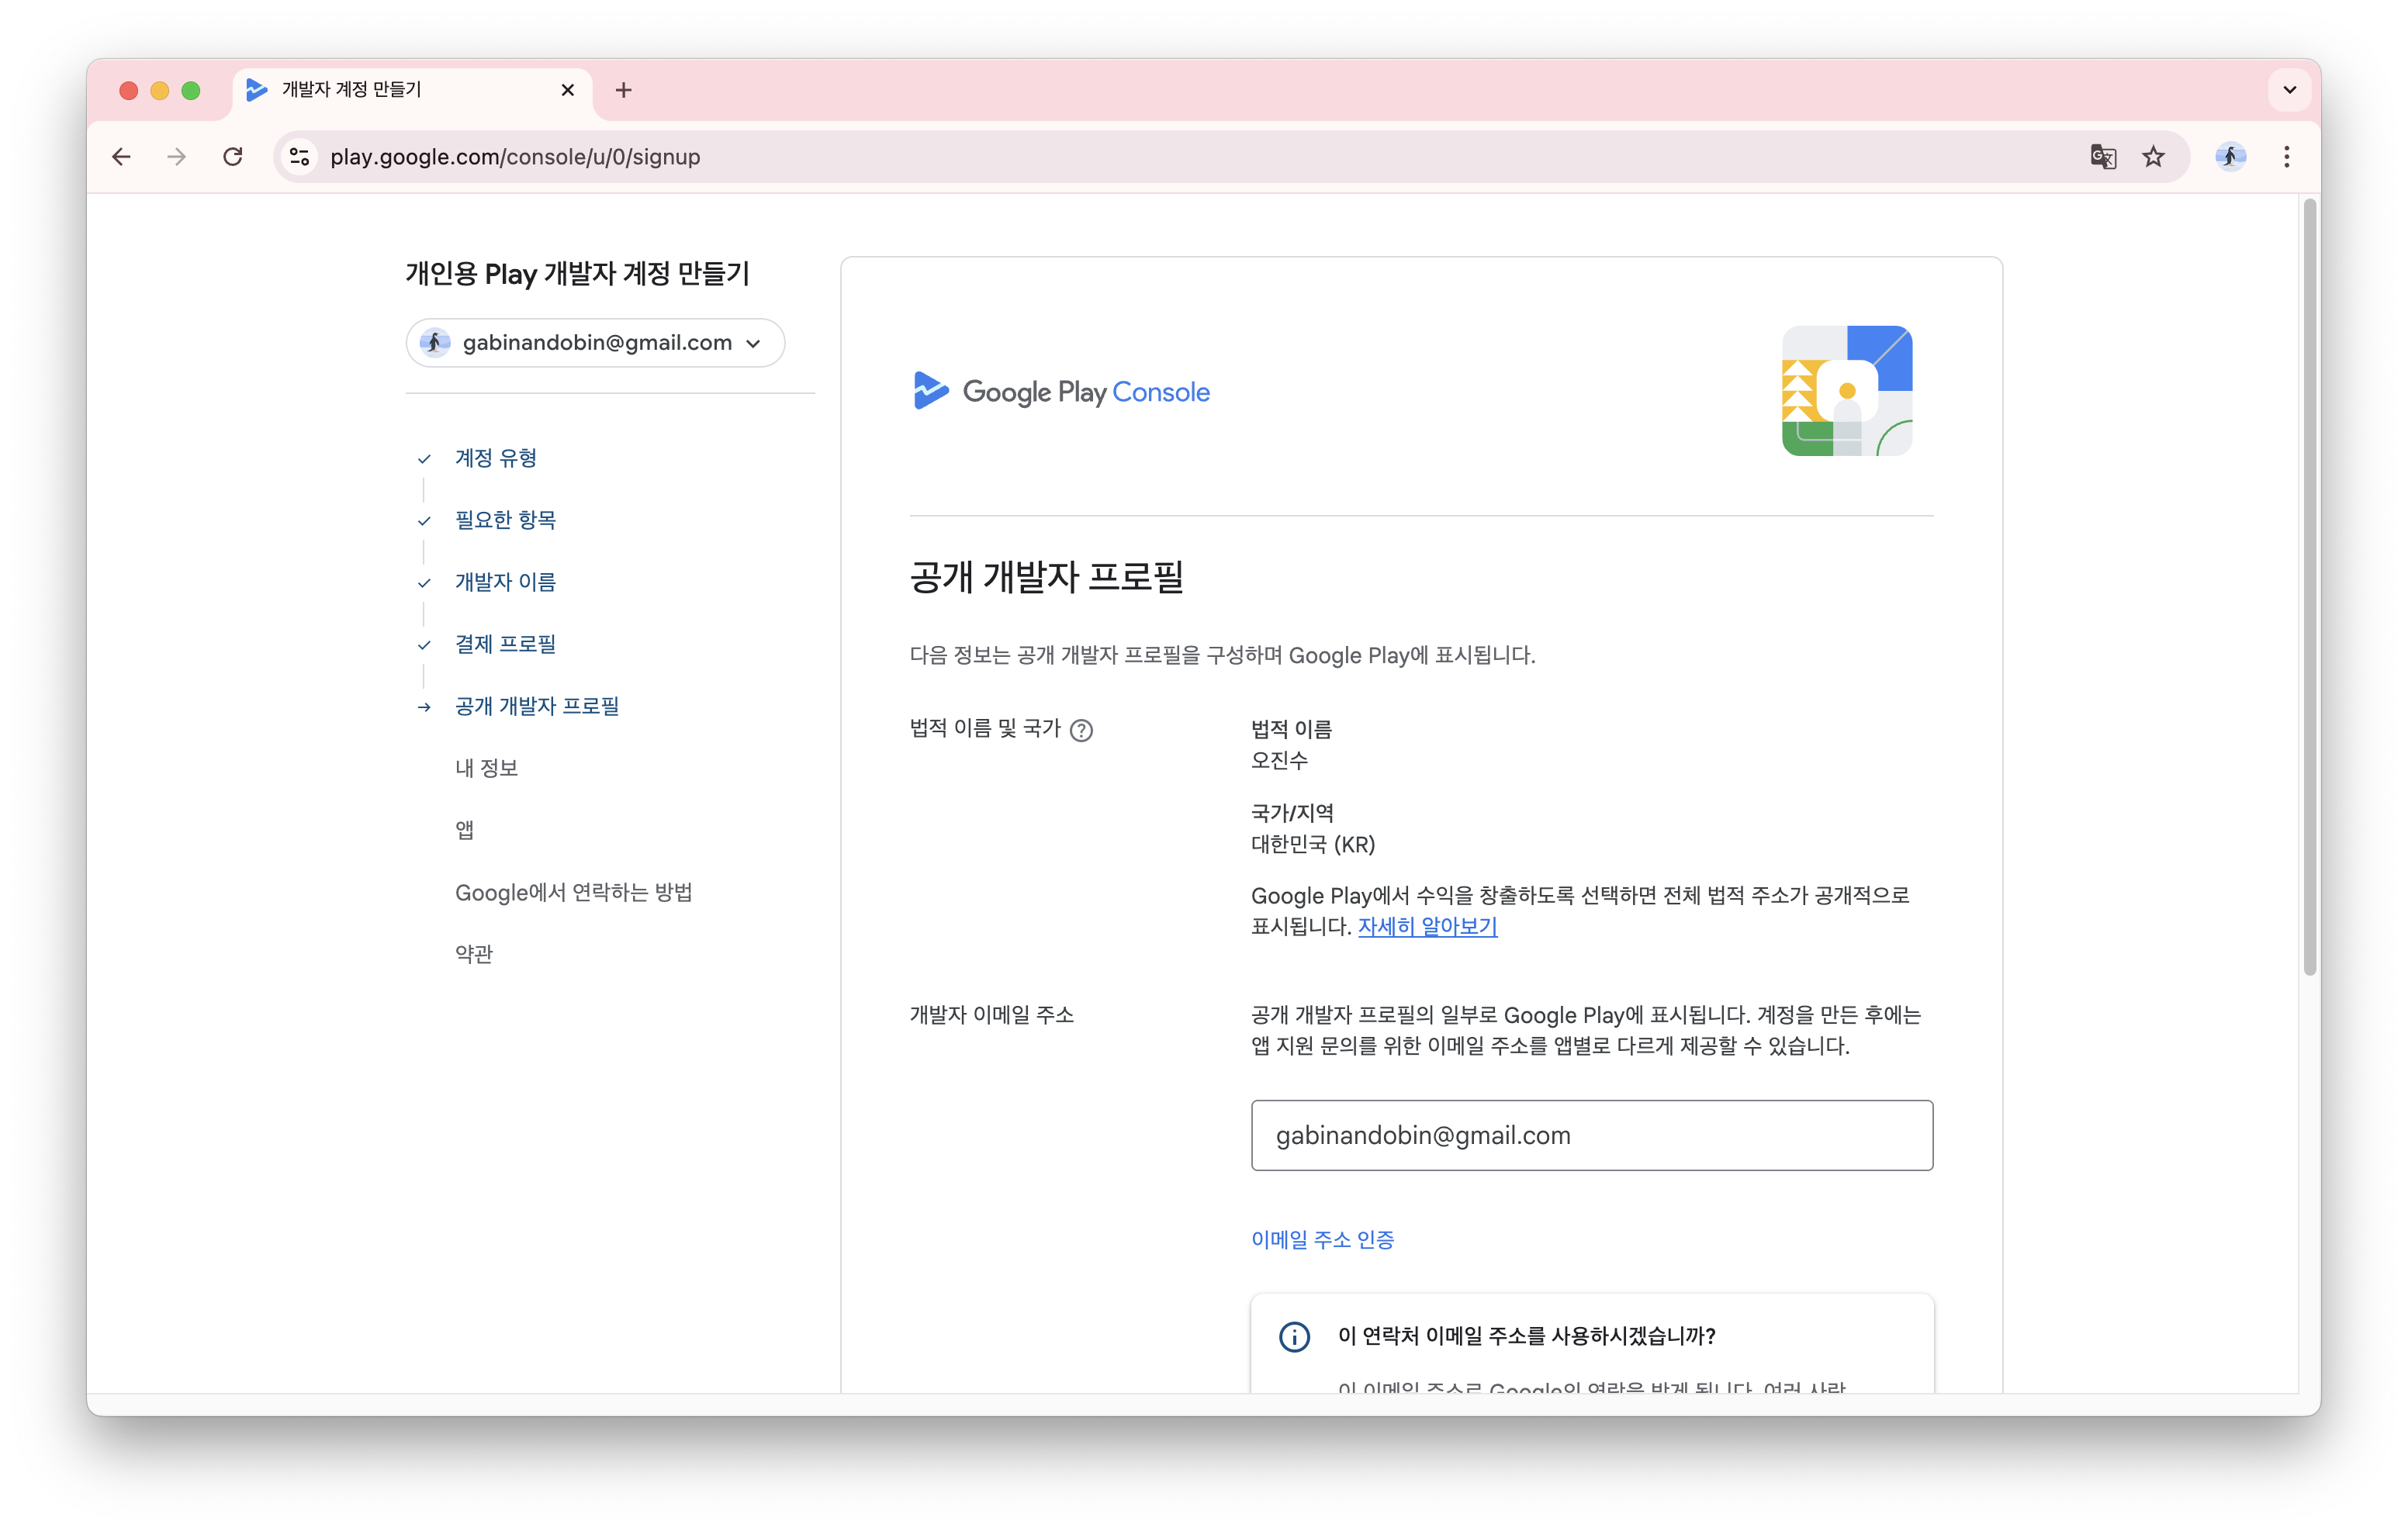The image size is (2408, 1531).
Task: Close the 개발자 계정 만들기 tab
Action: tap(568, 90)
